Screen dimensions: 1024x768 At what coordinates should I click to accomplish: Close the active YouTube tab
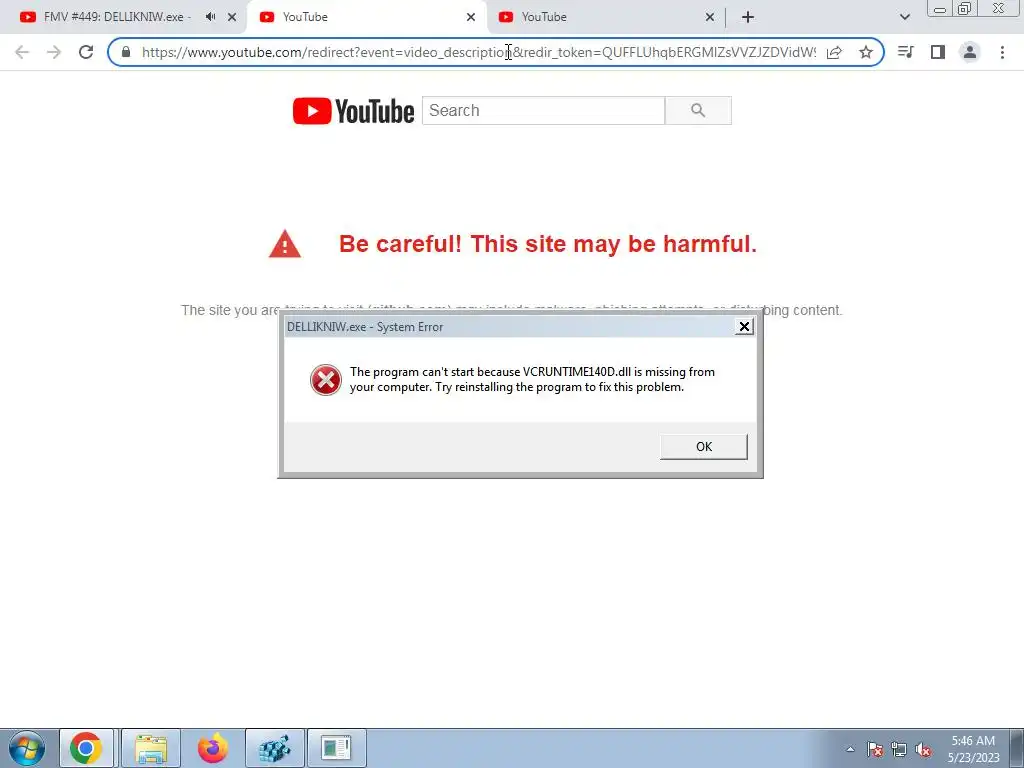pyautogui.click(x=471, y=17)
